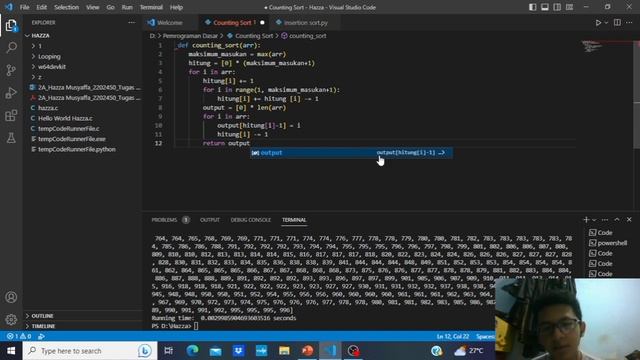Viewport: 640px width, 360px height.
Task: Open the Selection menu
Action: [x=66, y=7]
